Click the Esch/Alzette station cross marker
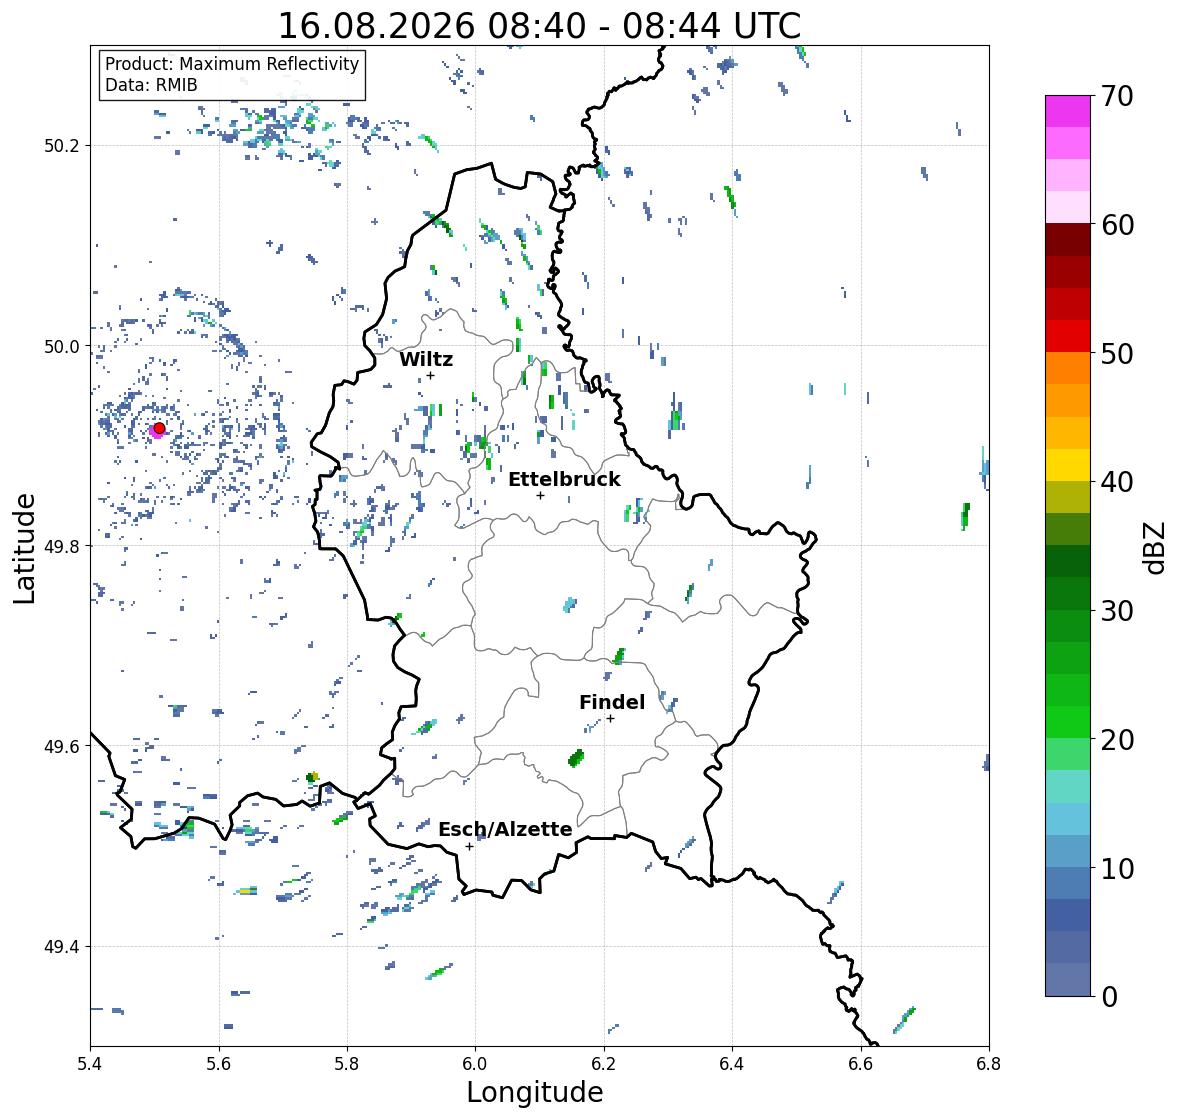 [x=469, y=846]
